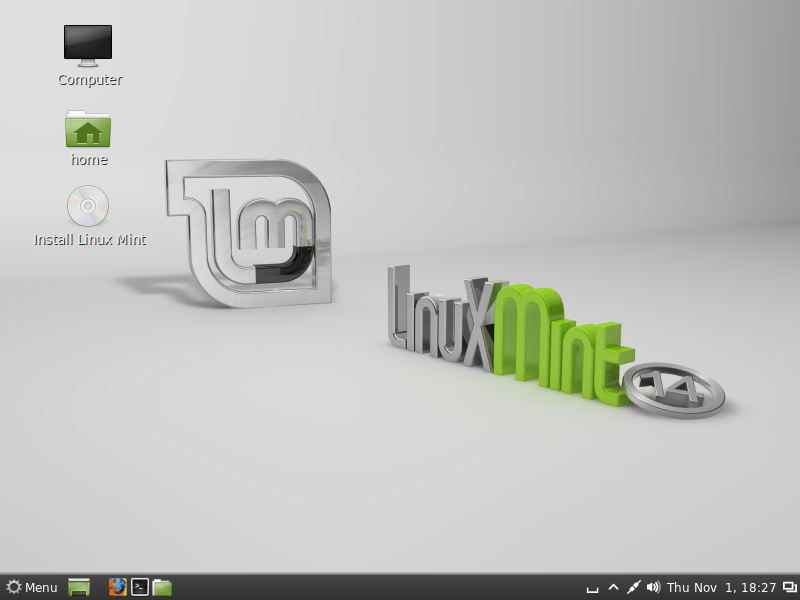The width and height of the screenshot is (800, 600).
Task: Click the window list applet at panel end
Action: [790, 588]
